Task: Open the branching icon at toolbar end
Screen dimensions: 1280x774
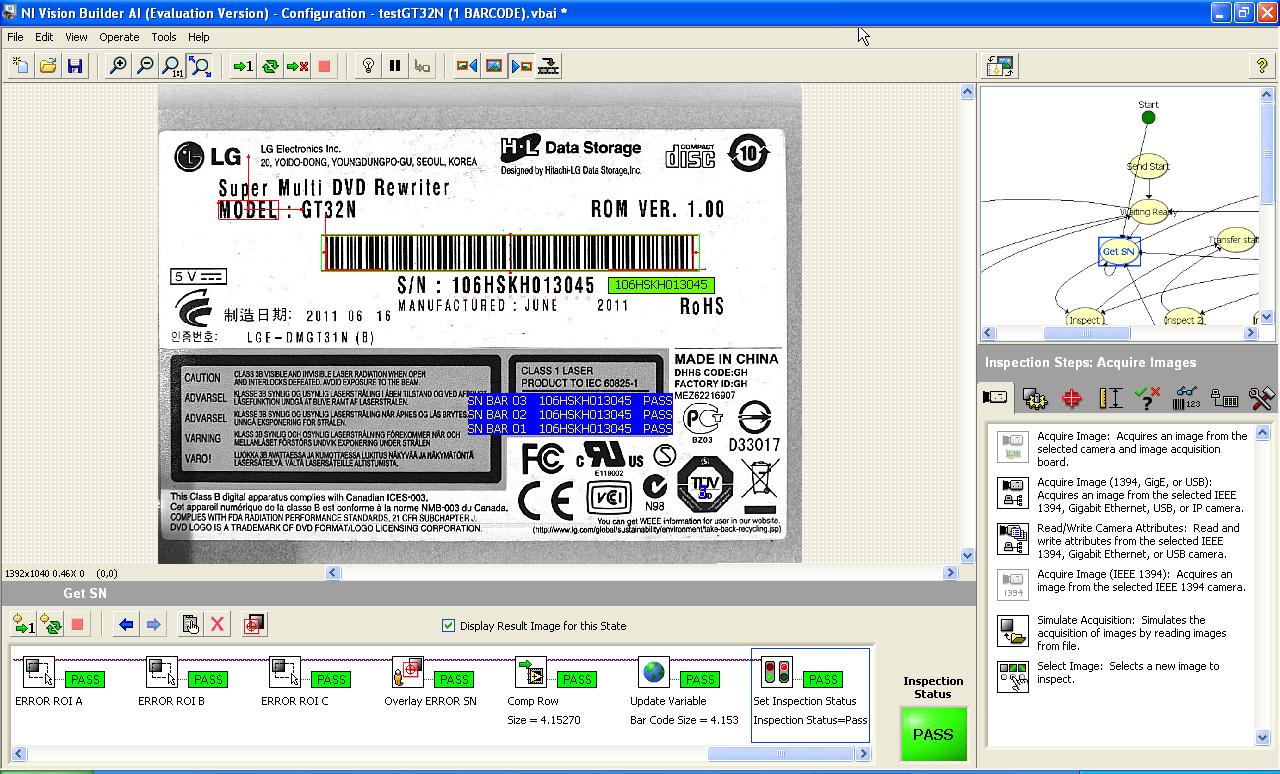Action: click(548, 66)
